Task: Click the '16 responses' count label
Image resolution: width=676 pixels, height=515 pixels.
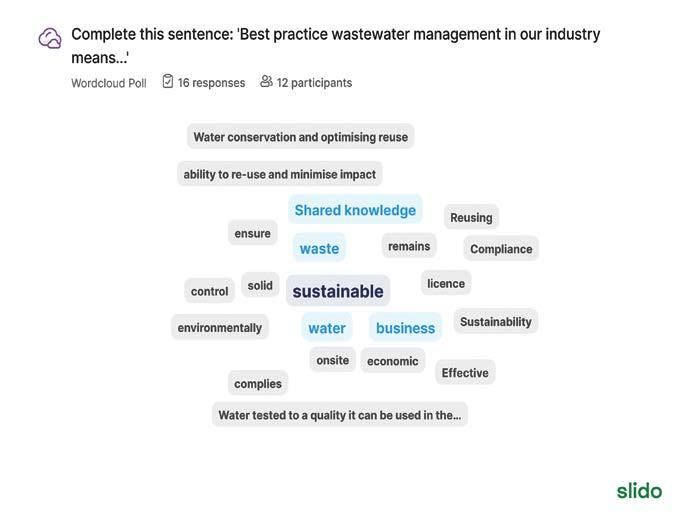Action: (211, 83)
